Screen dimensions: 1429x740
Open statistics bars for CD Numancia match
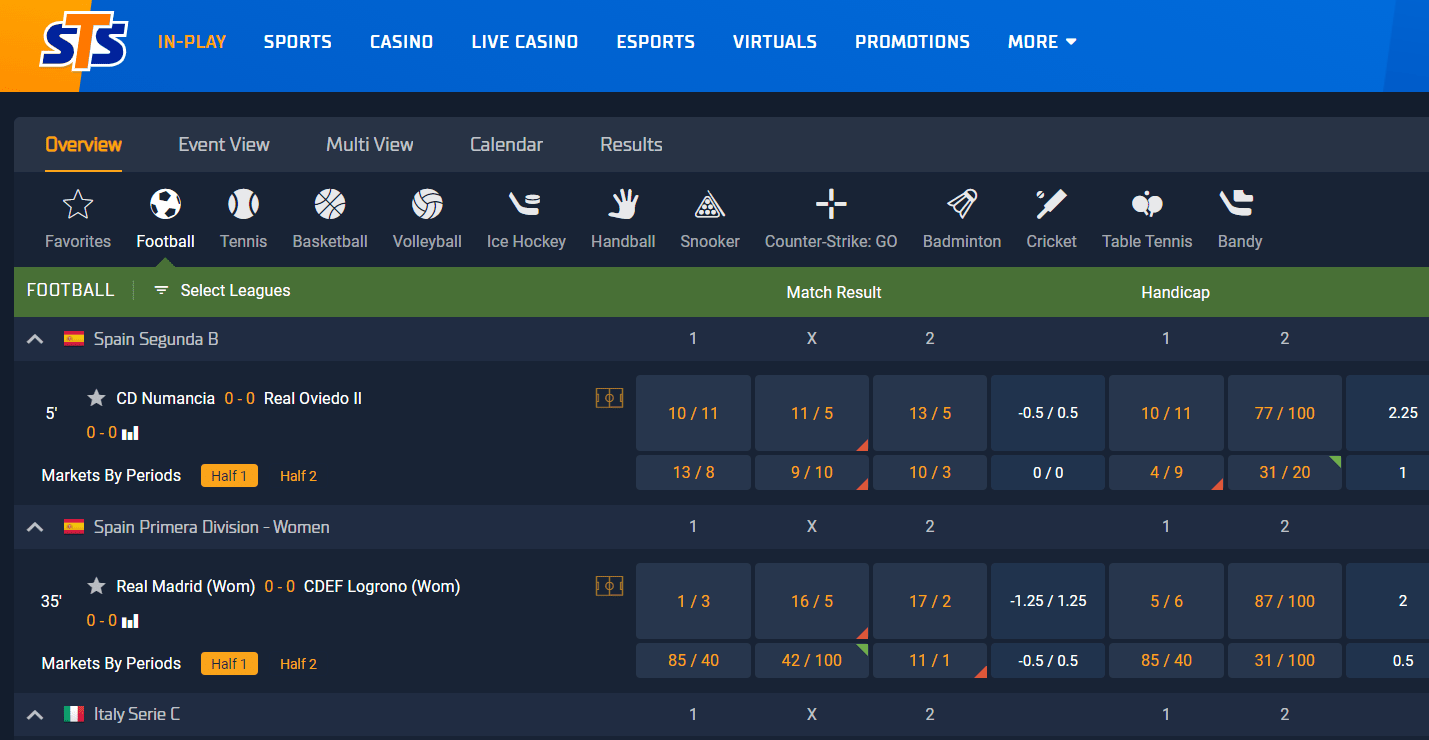[x=130, y=433]
